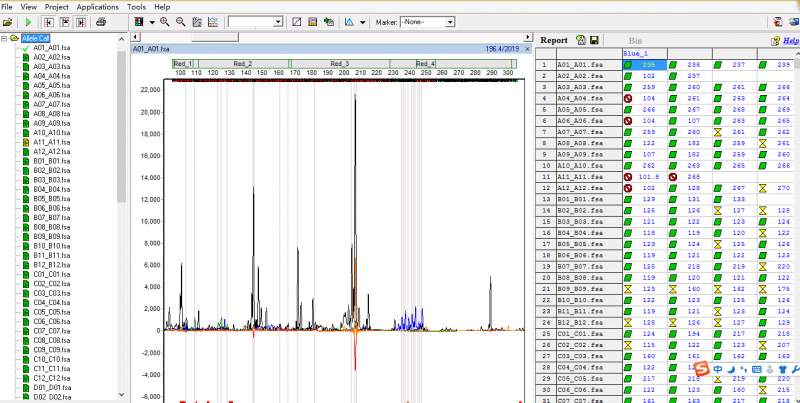This screenshot has width=800, height=403.
Task: Click the report settings icon beside Report
Action: (x=580, y=40)
